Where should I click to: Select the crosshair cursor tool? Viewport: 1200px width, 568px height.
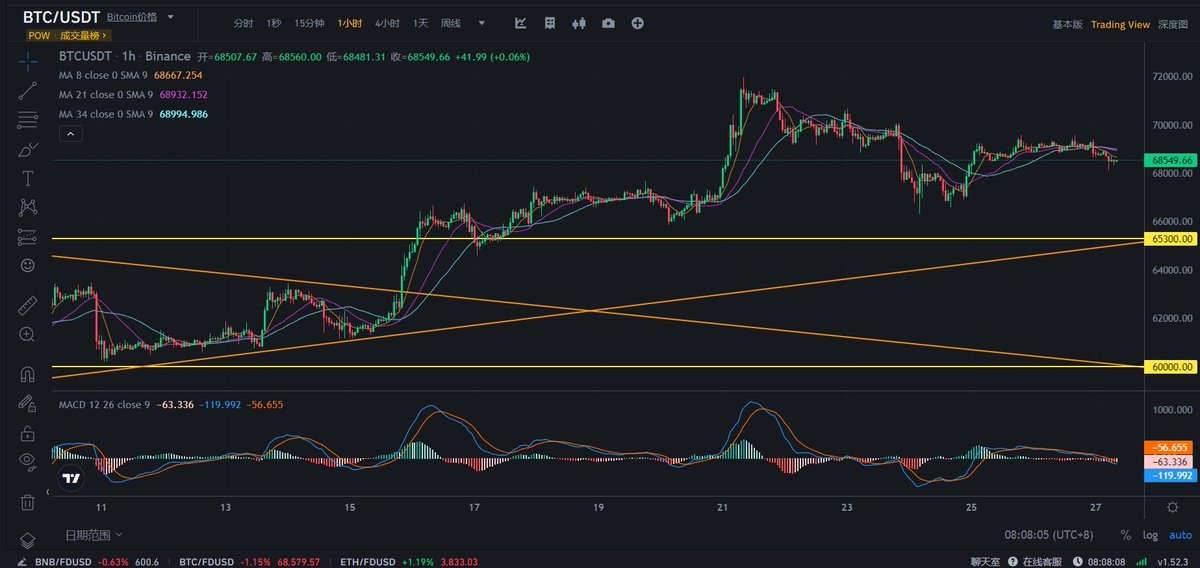pyautogui.click(x=27, y=61)
